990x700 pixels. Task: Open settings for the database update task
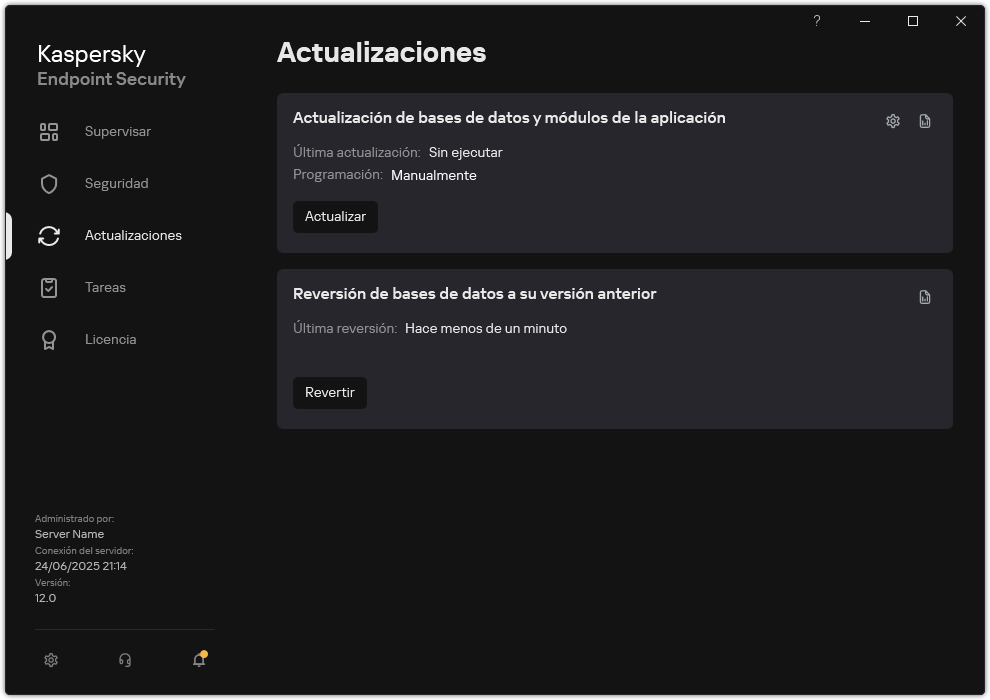(891, 120)
